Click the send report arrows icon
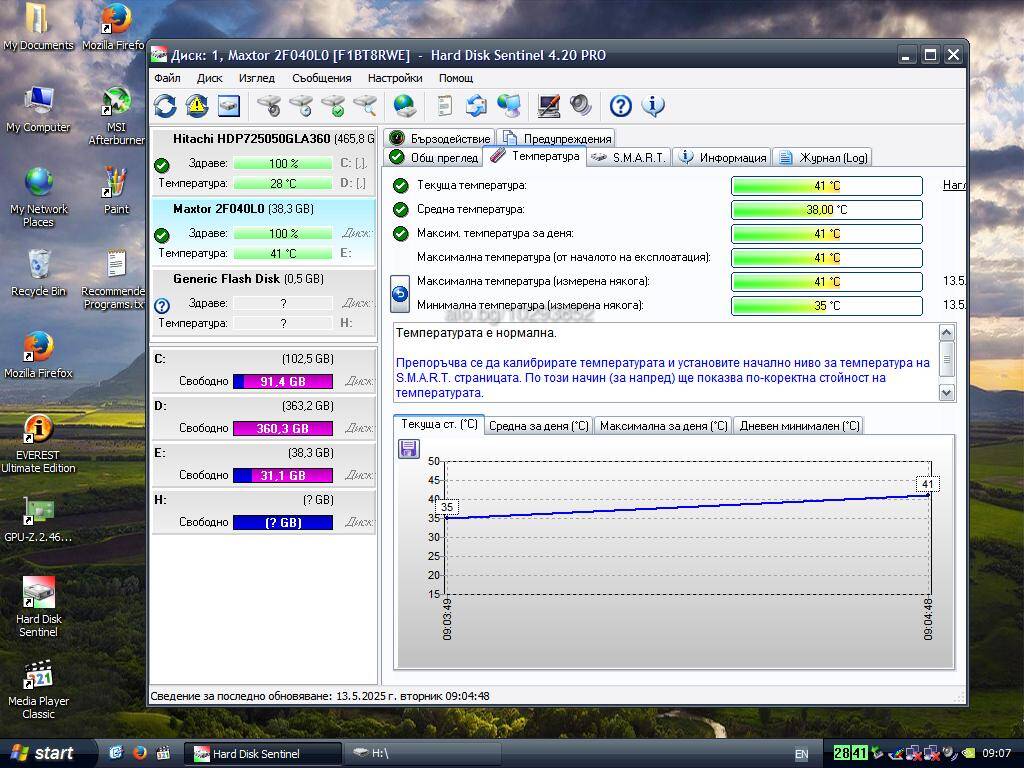The height and width of the screenshot is (768, 1024). tap(476, 106)
